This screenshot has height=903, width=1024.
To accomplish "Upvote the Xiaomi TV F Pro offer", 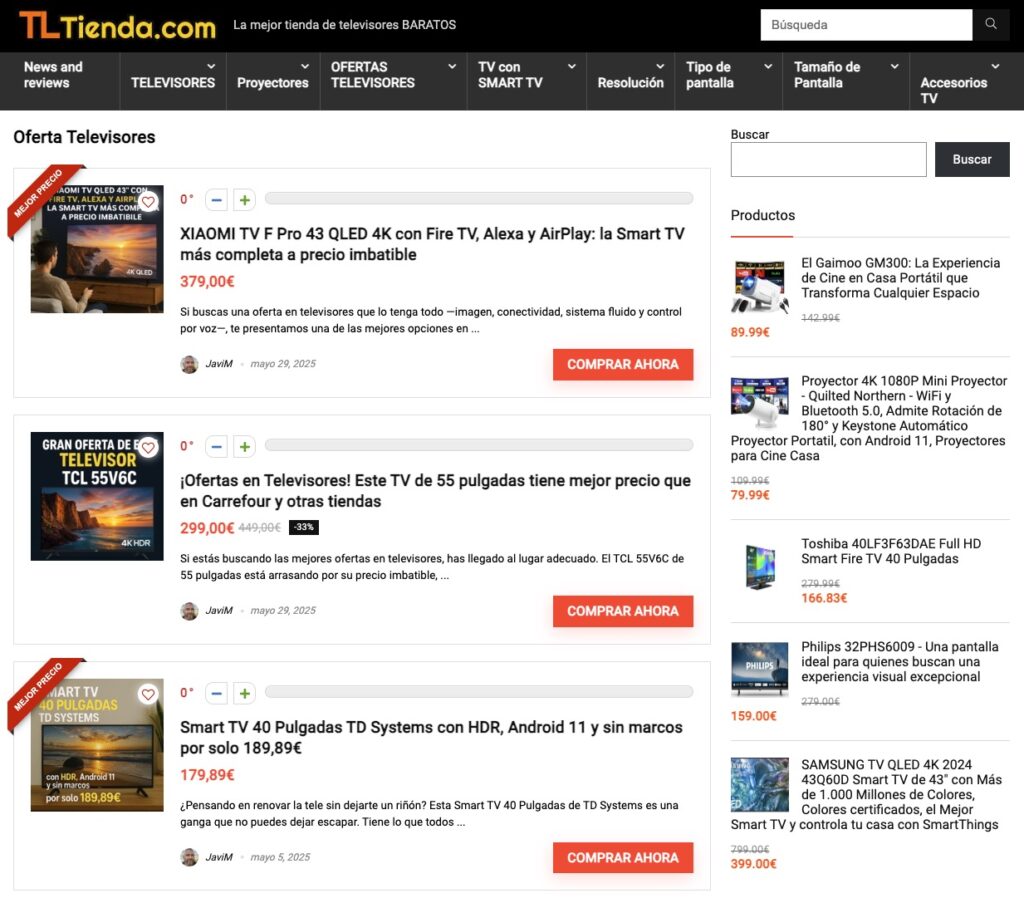I will (244, 200).
